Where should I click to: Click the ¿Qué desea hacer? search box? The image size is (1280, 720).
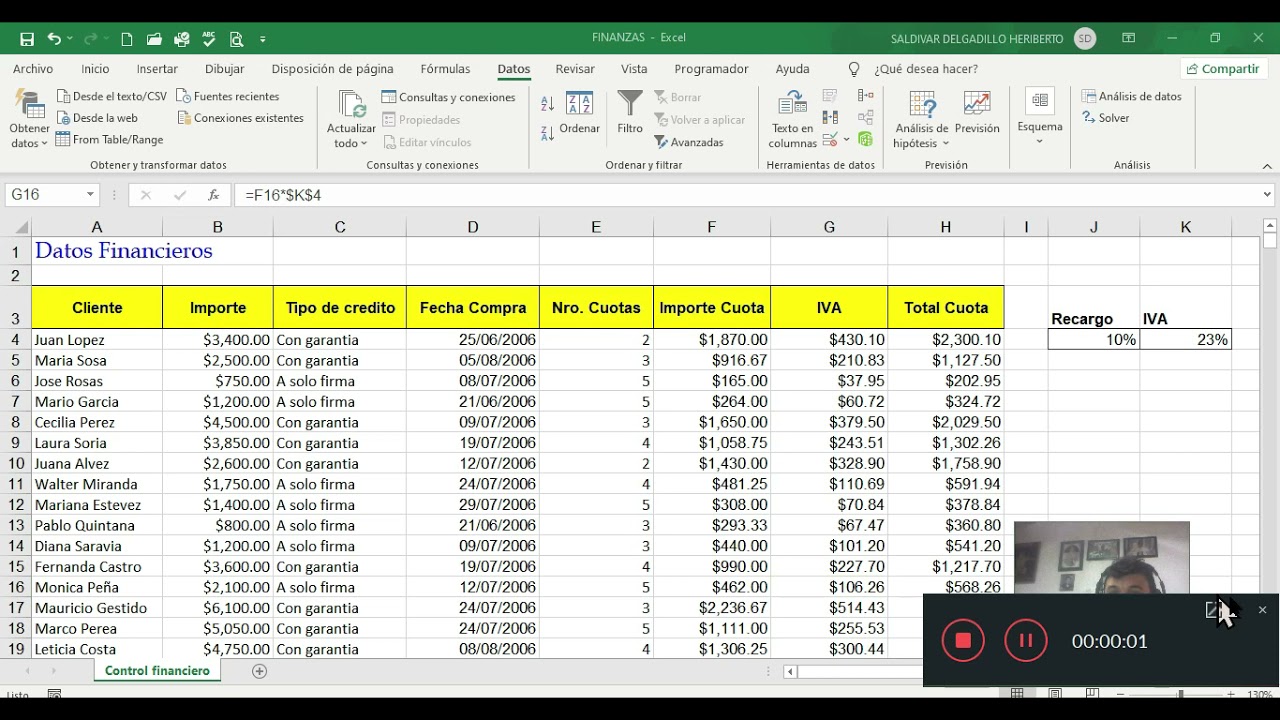click(926, 69)
